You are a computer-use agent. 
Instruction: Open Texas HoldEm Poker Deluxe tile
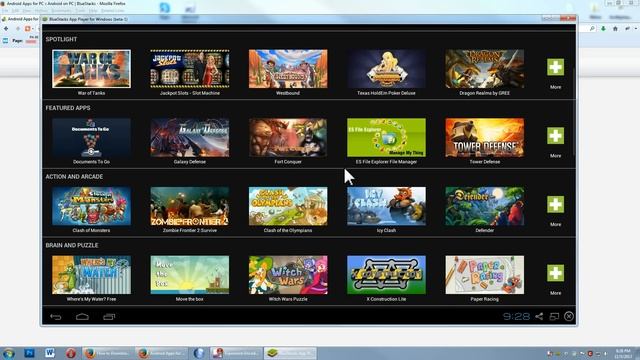pos(387,69)
